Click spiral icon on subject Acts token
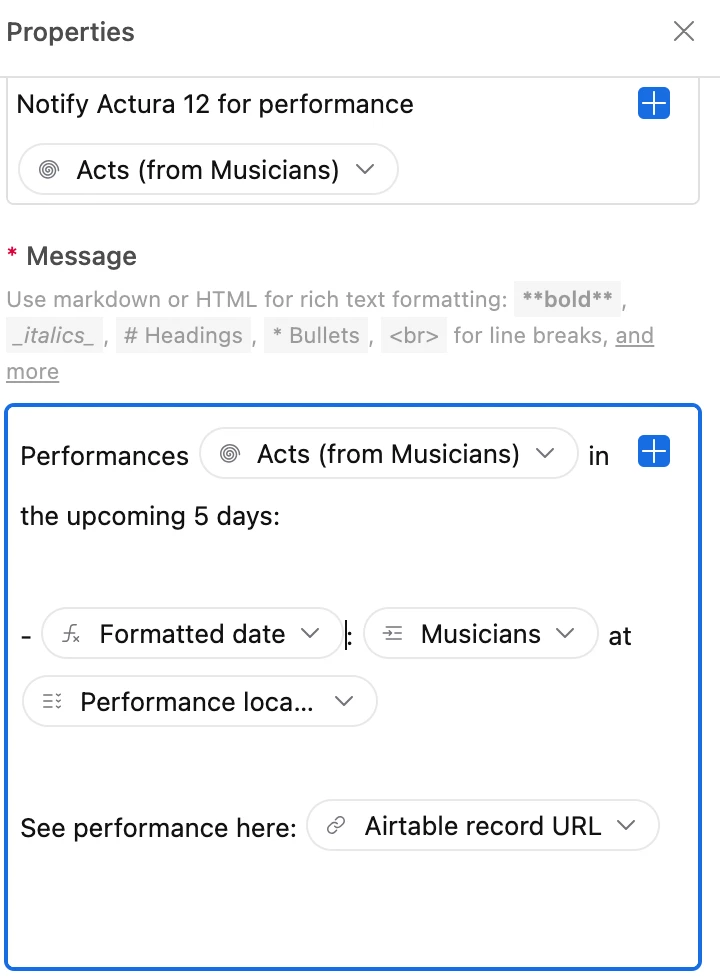 click(48, 170)
